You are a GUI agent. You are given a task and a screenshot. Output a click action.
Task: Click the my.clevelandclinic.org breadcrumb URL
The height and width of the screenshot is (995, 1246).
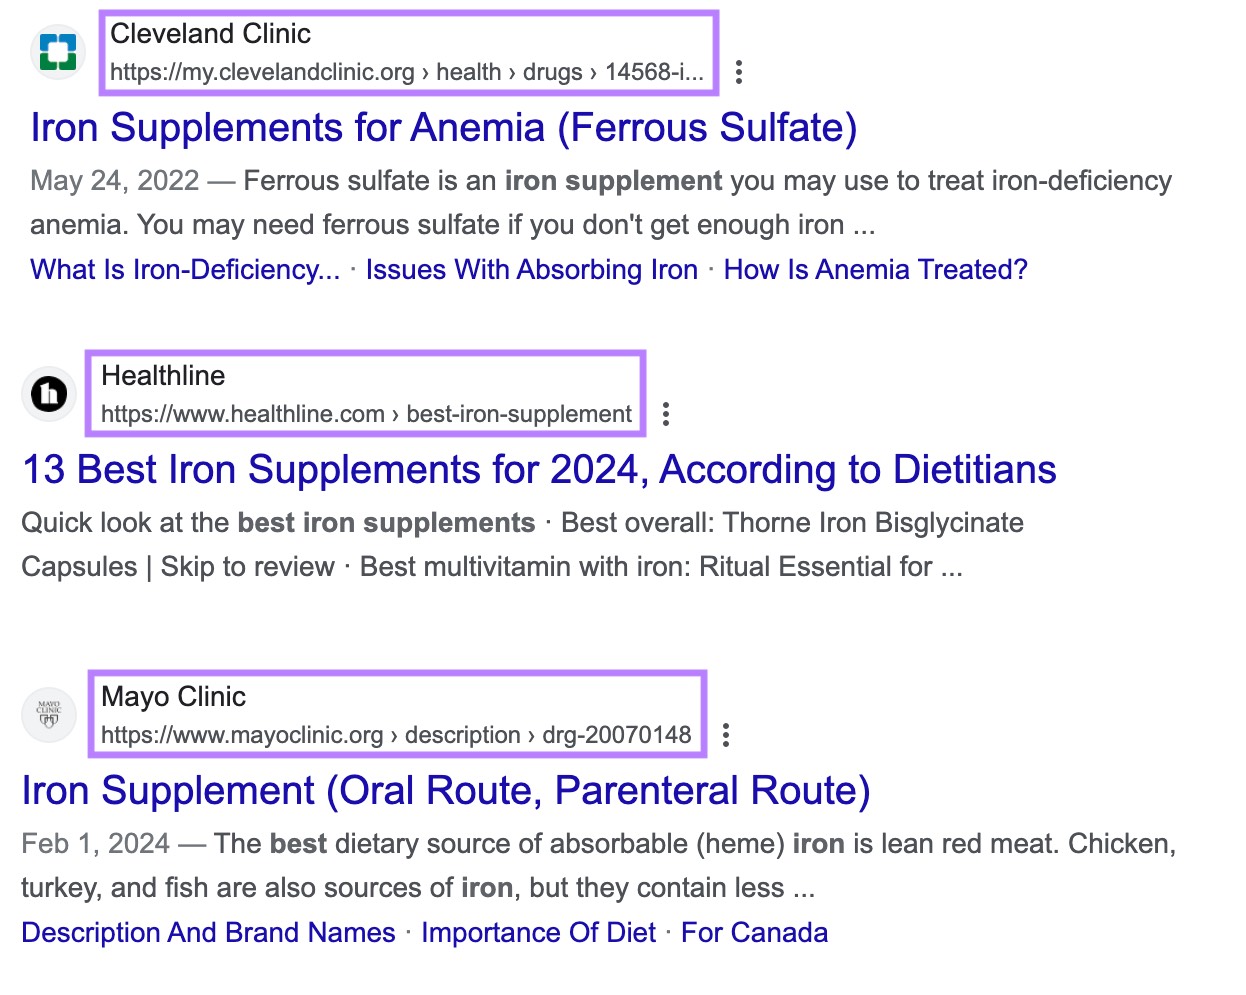click(404, 72)
